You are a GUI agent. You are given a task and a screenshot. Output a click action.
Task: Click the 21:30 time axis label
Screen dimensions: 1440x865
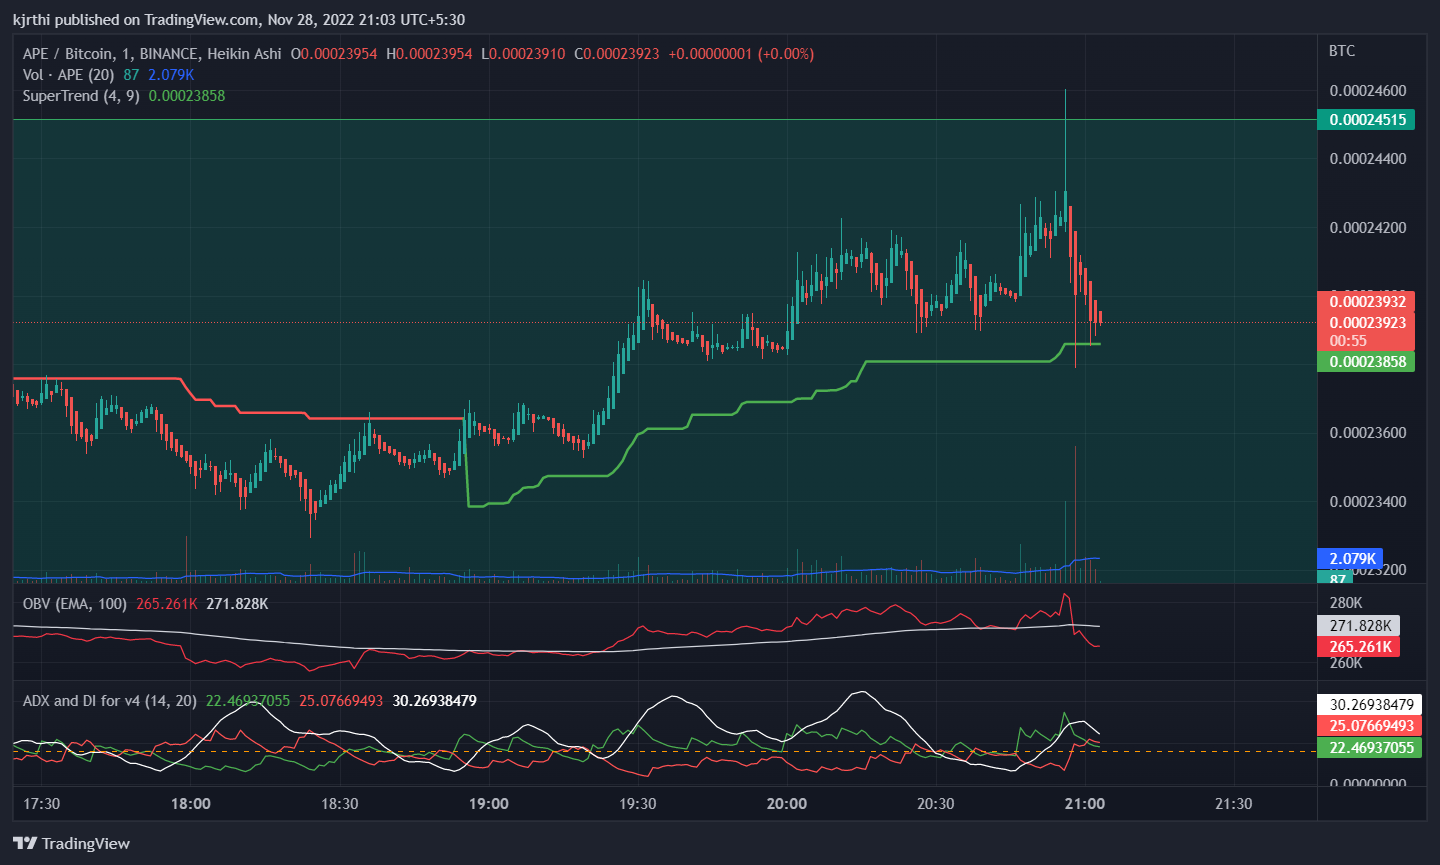coord(1233,804)
